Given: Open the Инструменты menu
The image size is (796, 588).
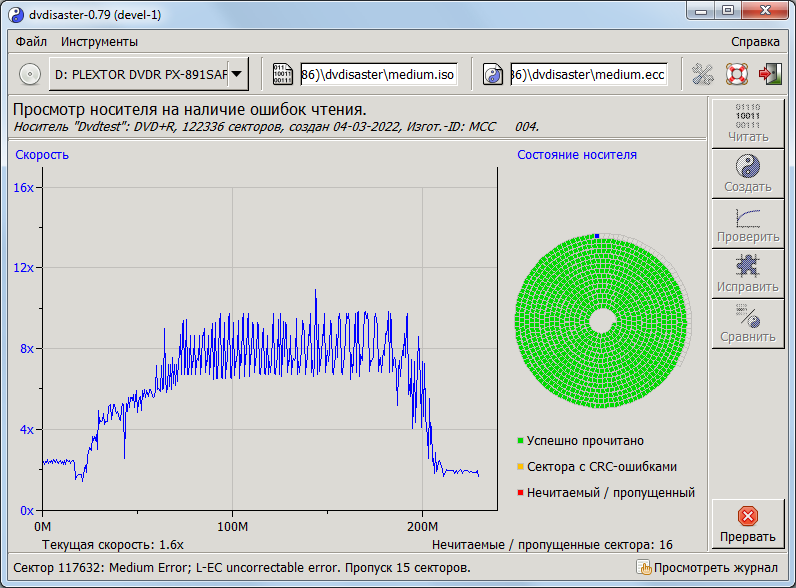Looking at the screenshot, I should tap(99, 42).
